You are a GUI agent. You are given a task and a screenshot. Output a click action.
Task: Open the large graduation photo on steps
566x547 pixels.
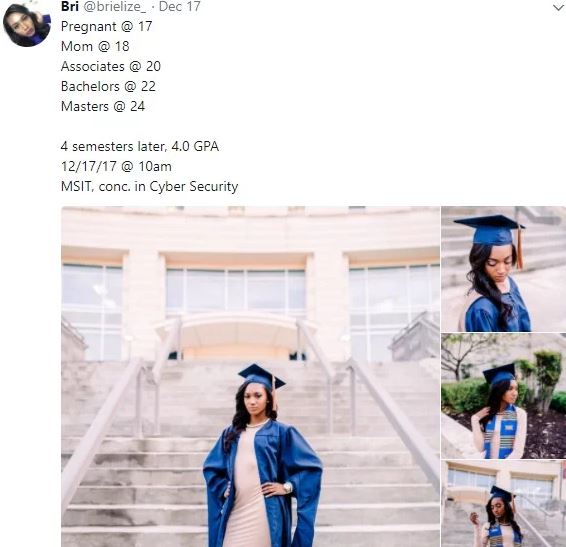click(250, 376)
